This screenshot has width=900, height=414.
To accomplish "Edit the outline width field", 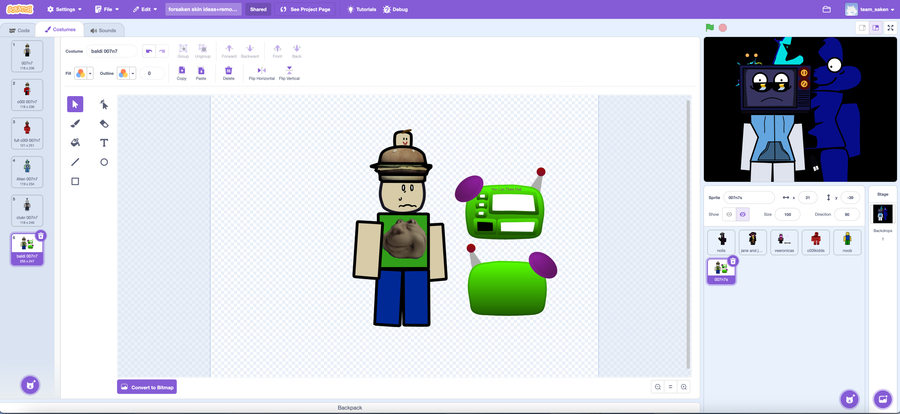I will pos(152,73).
